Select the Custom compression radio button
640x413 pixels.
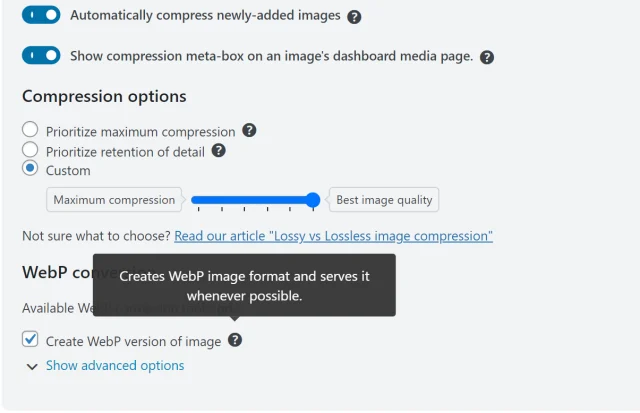(x=30, y=170)
